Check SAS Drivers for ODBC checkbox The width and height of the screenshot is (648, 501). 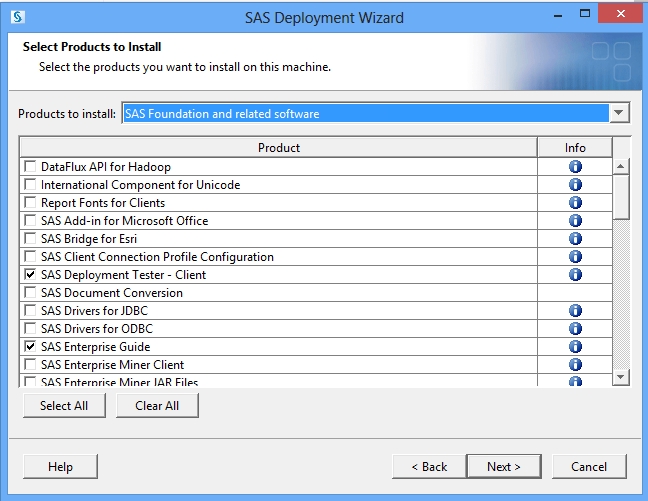30,328
